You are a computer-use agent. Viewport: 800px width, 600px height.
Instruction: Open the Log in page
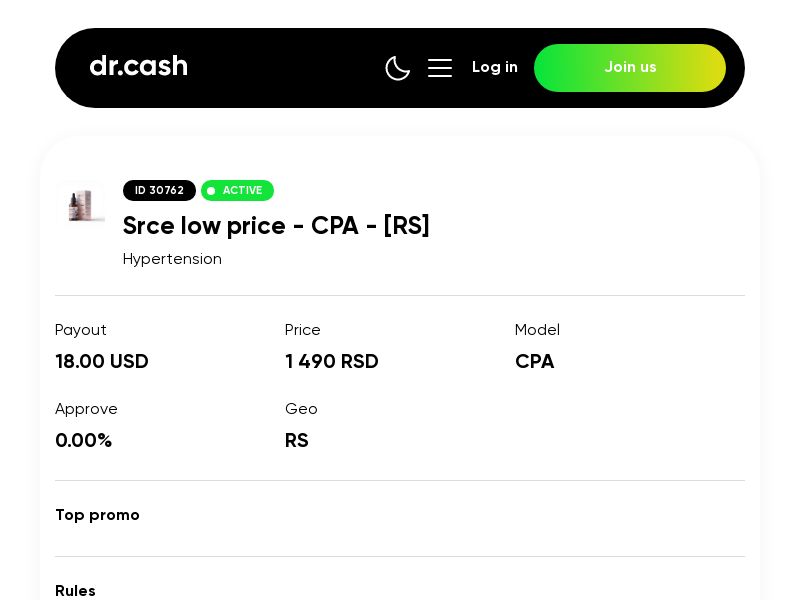coord(495,67)
